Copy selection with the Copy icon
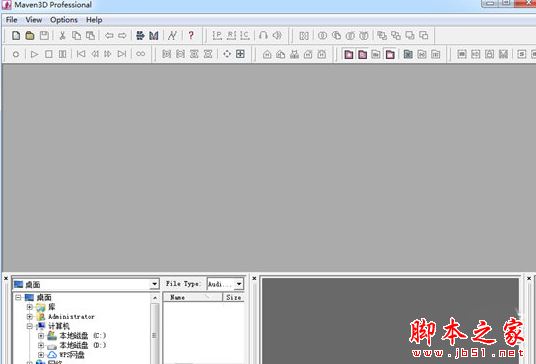 76,35
